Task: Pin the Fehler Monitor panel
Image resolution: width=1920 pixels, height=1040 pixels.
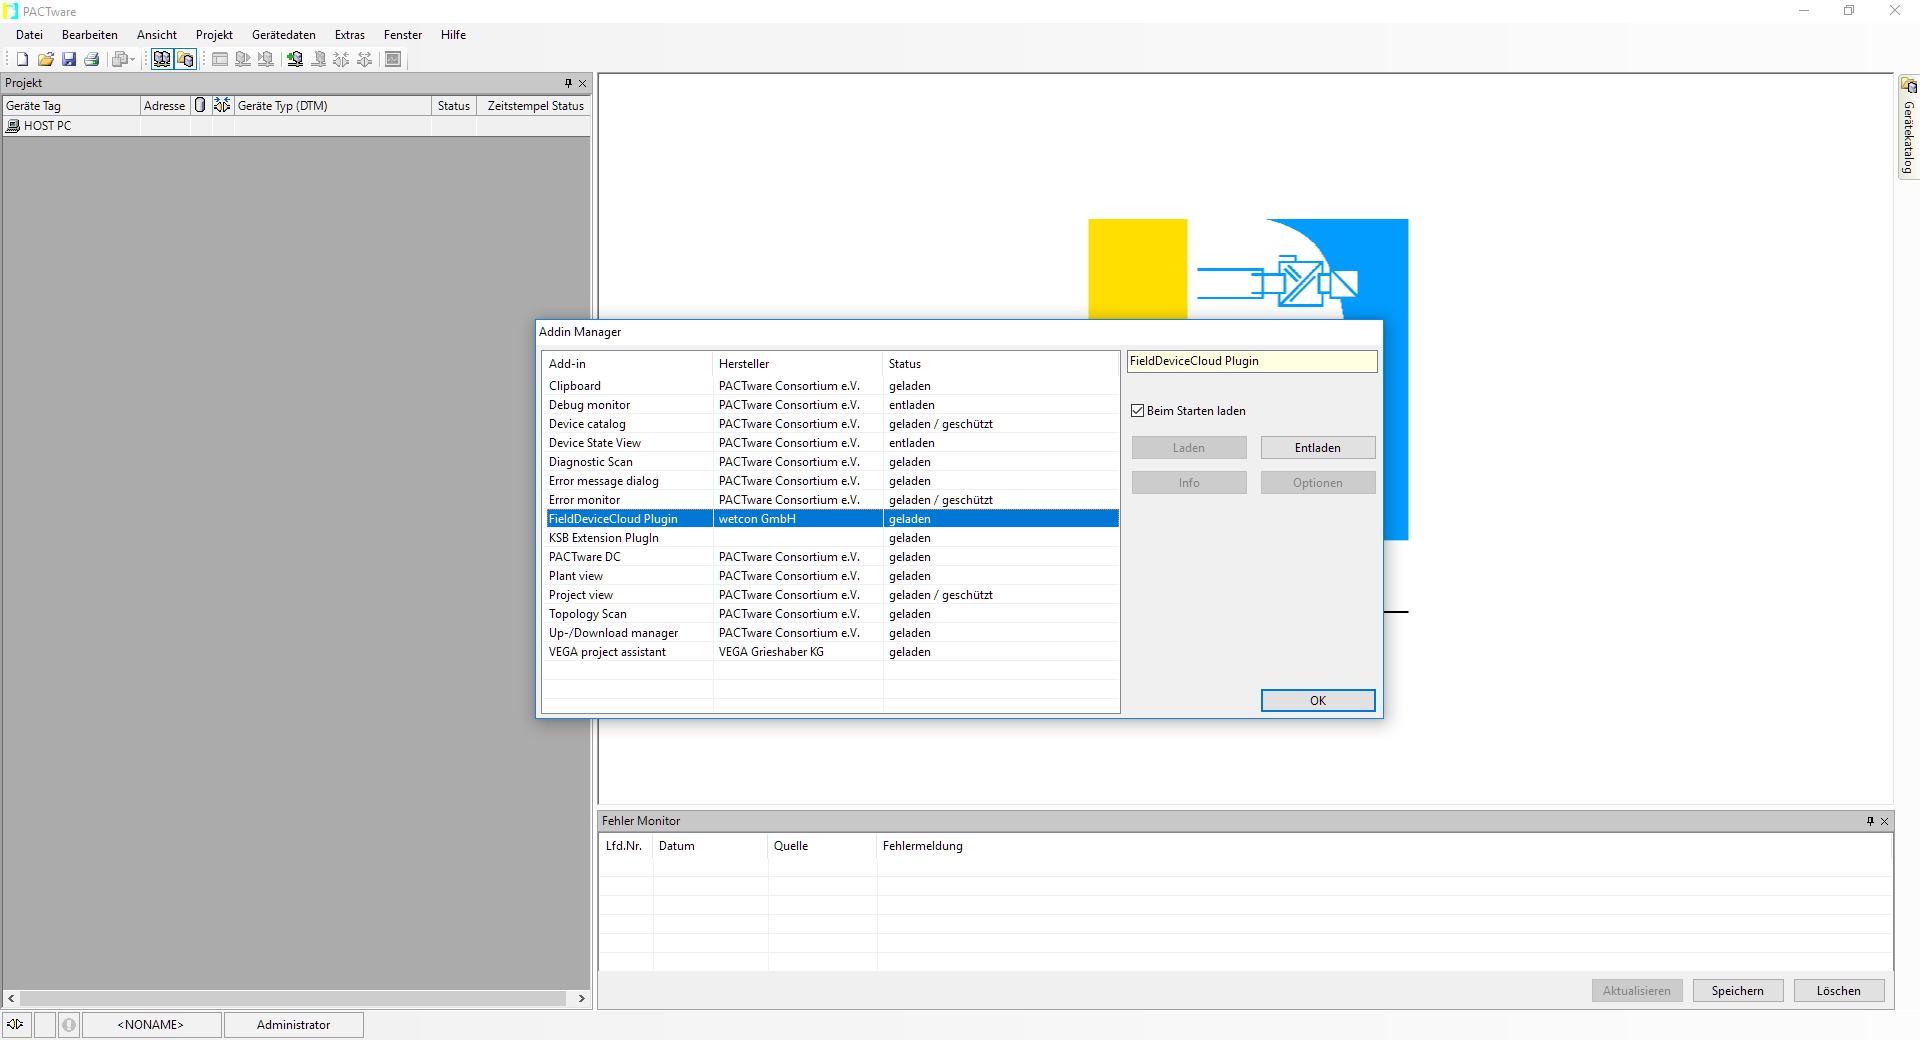Action: point(1870,821)
